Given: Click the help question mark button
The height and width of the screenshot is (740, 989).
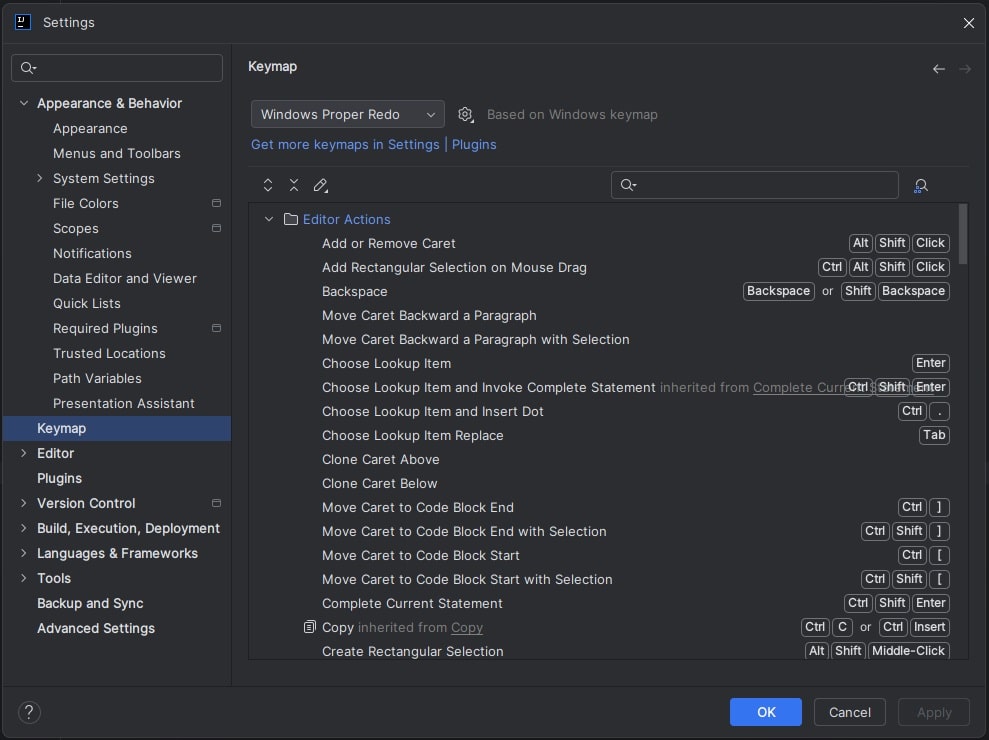Looking at the screenshot, I should 29,712.
